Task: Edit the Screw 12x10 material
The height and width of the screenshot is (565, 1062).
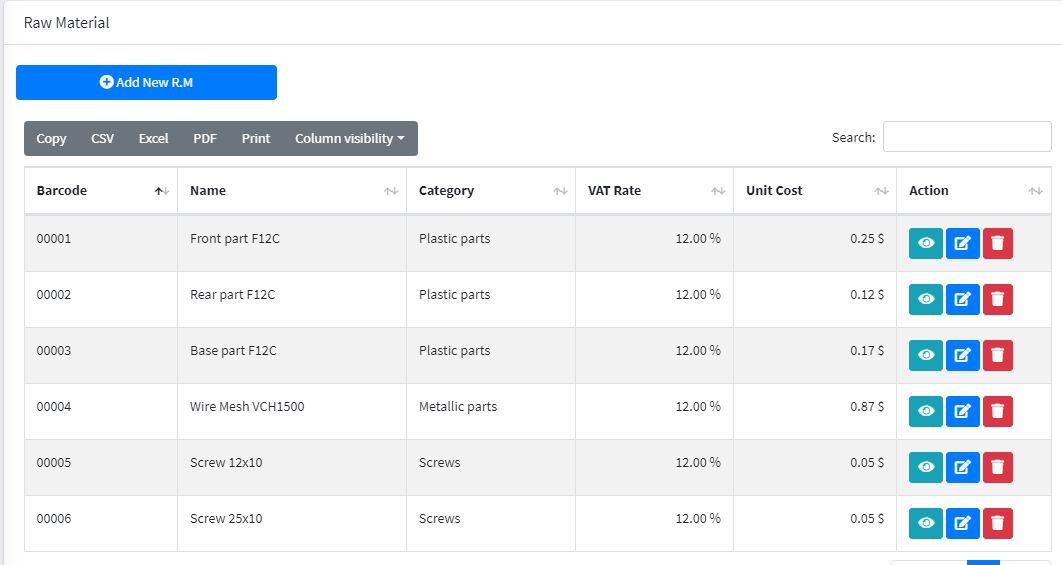Action: click(962, 467)
